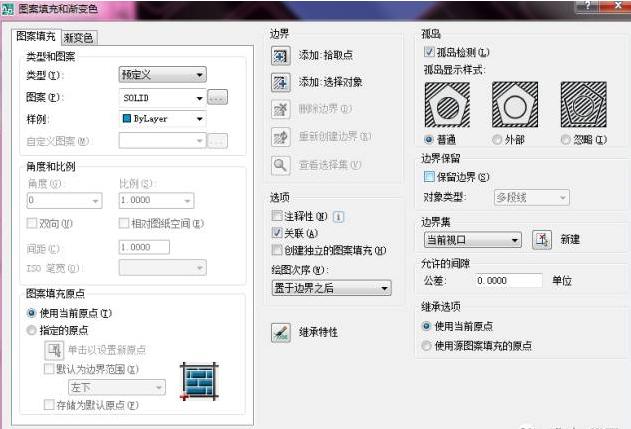Viewport: 631px width, 429px height.
Task: Toggle the 相对图纸空间 checkbox
Action: pyautogui.click(x=124, y=223)
